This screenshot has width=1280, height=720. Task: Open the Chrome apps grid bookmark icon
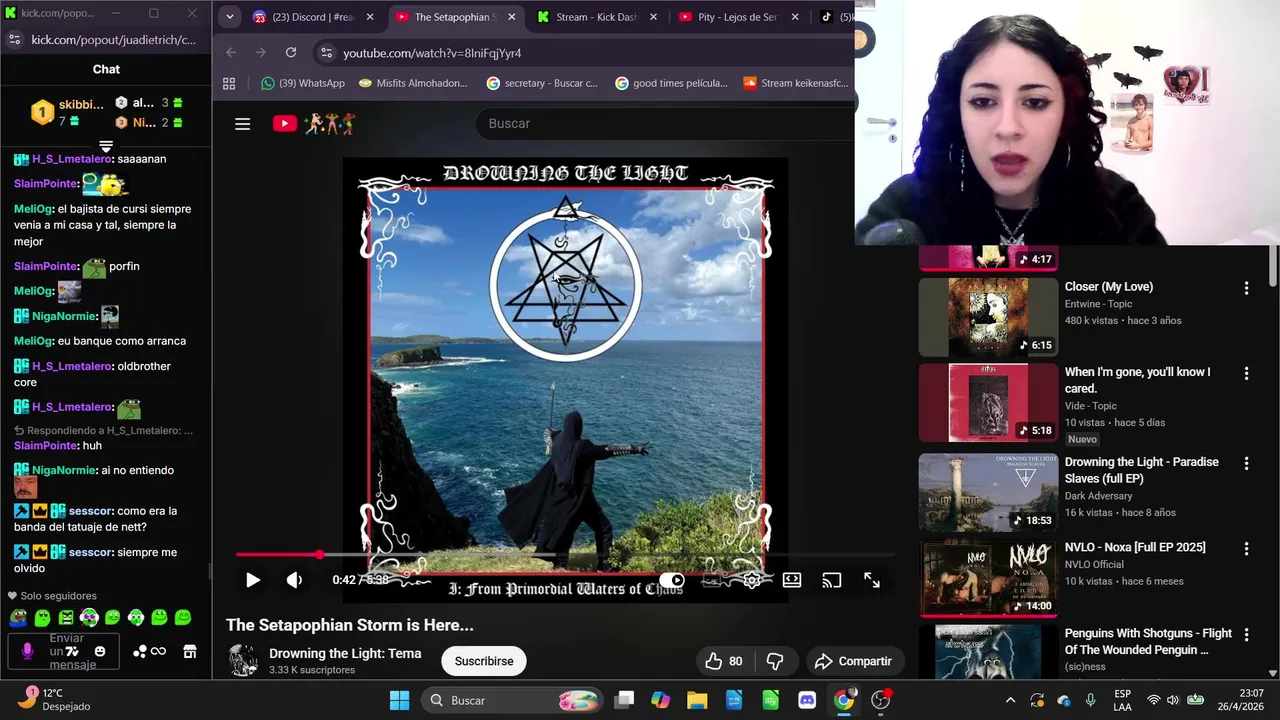click(229, 83)
